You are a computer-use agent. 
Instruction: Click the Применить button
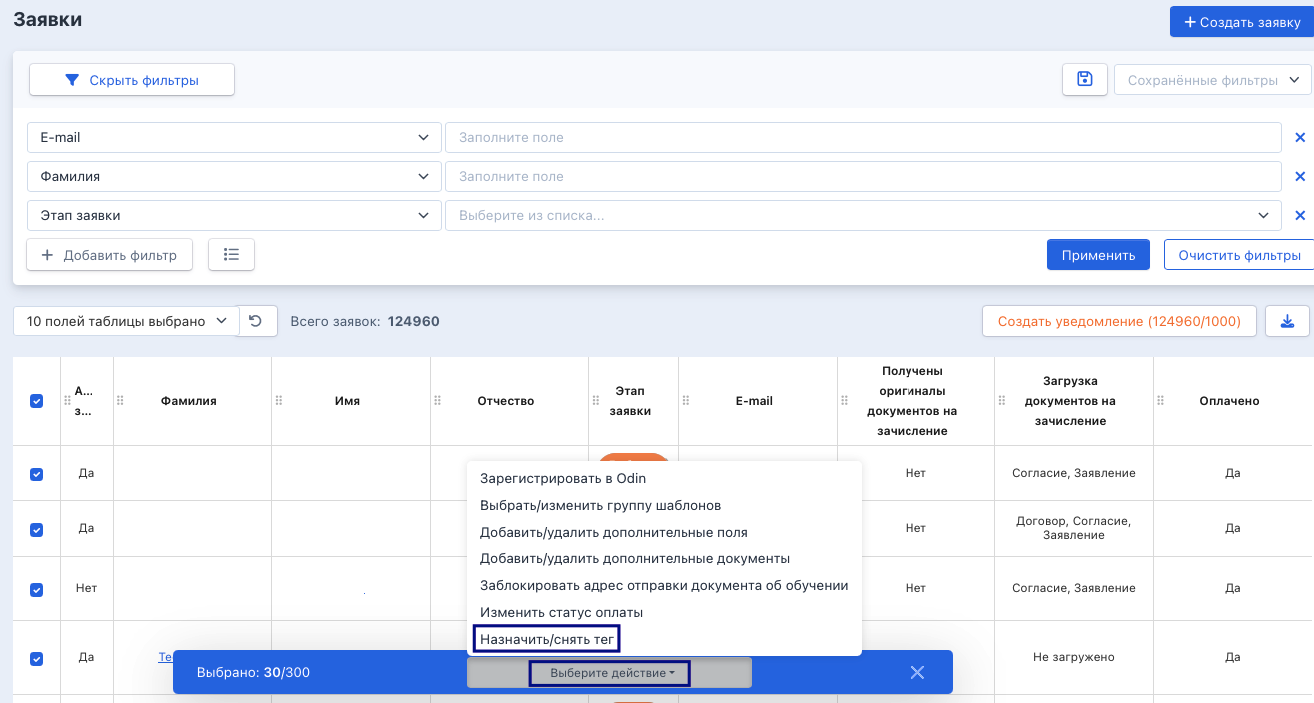coord(1098,255)
